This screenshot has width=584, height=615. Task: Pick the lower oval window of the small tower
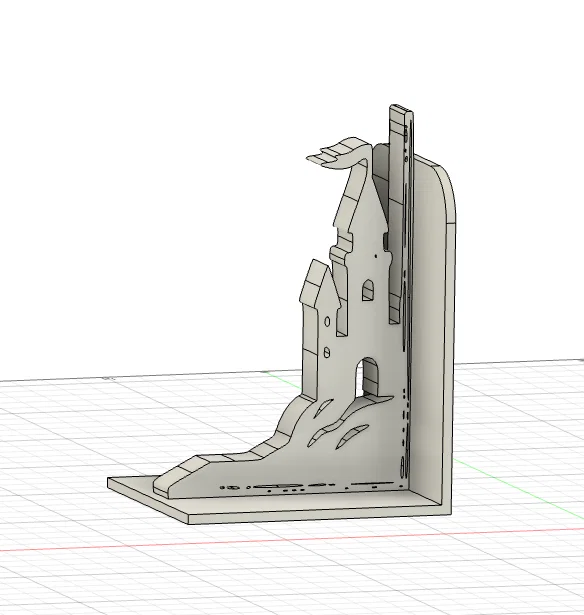(327, 353)
